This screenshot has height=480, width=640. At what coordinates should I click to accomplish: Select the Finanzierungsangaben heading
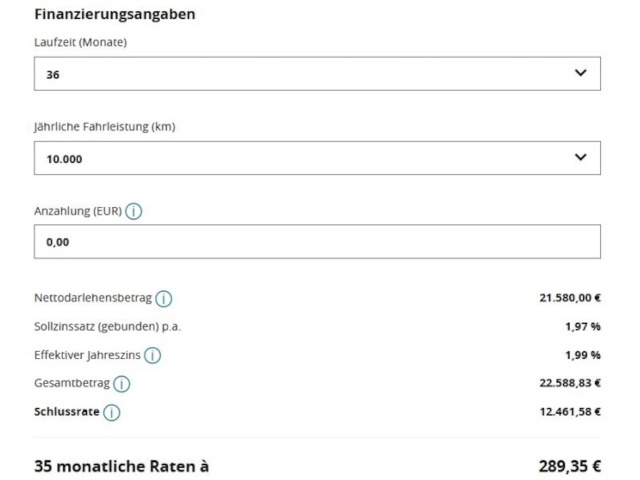pyautogui.click(x=115, y=14)
